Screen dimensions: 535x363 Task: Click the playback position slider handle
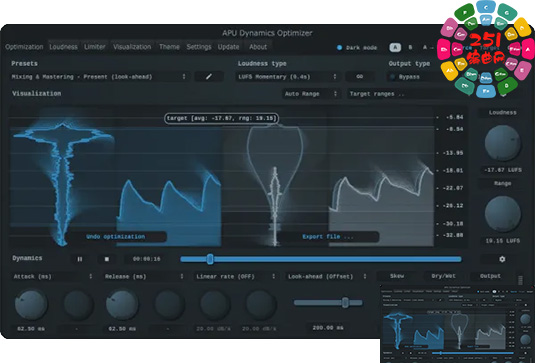(x=210, y=259)
